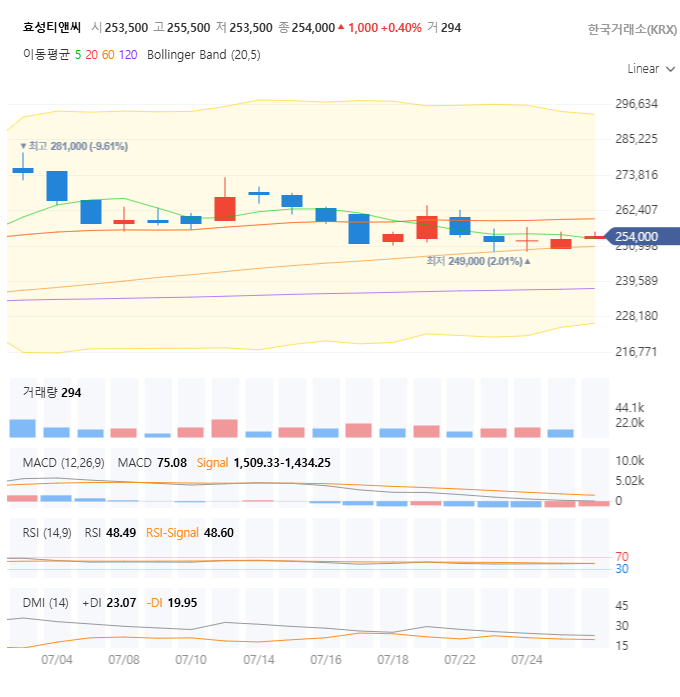Screen dimensions: 680x697
Task: Click the 296,634 price axis label
Action: (636, 104)
